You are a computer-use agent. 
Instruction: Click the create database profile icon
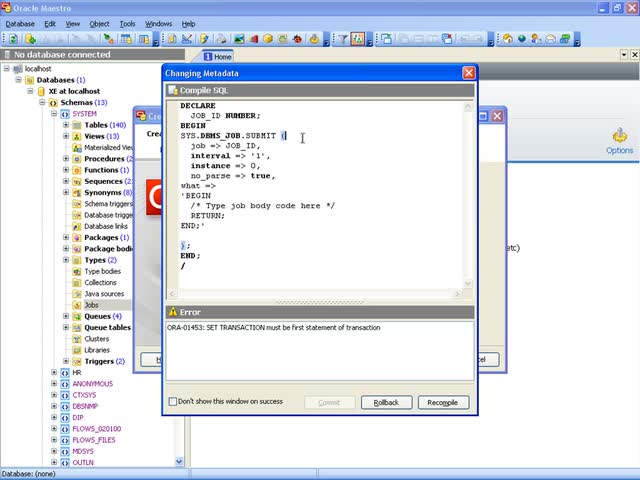pyautogui.click(x=31, y=39)
